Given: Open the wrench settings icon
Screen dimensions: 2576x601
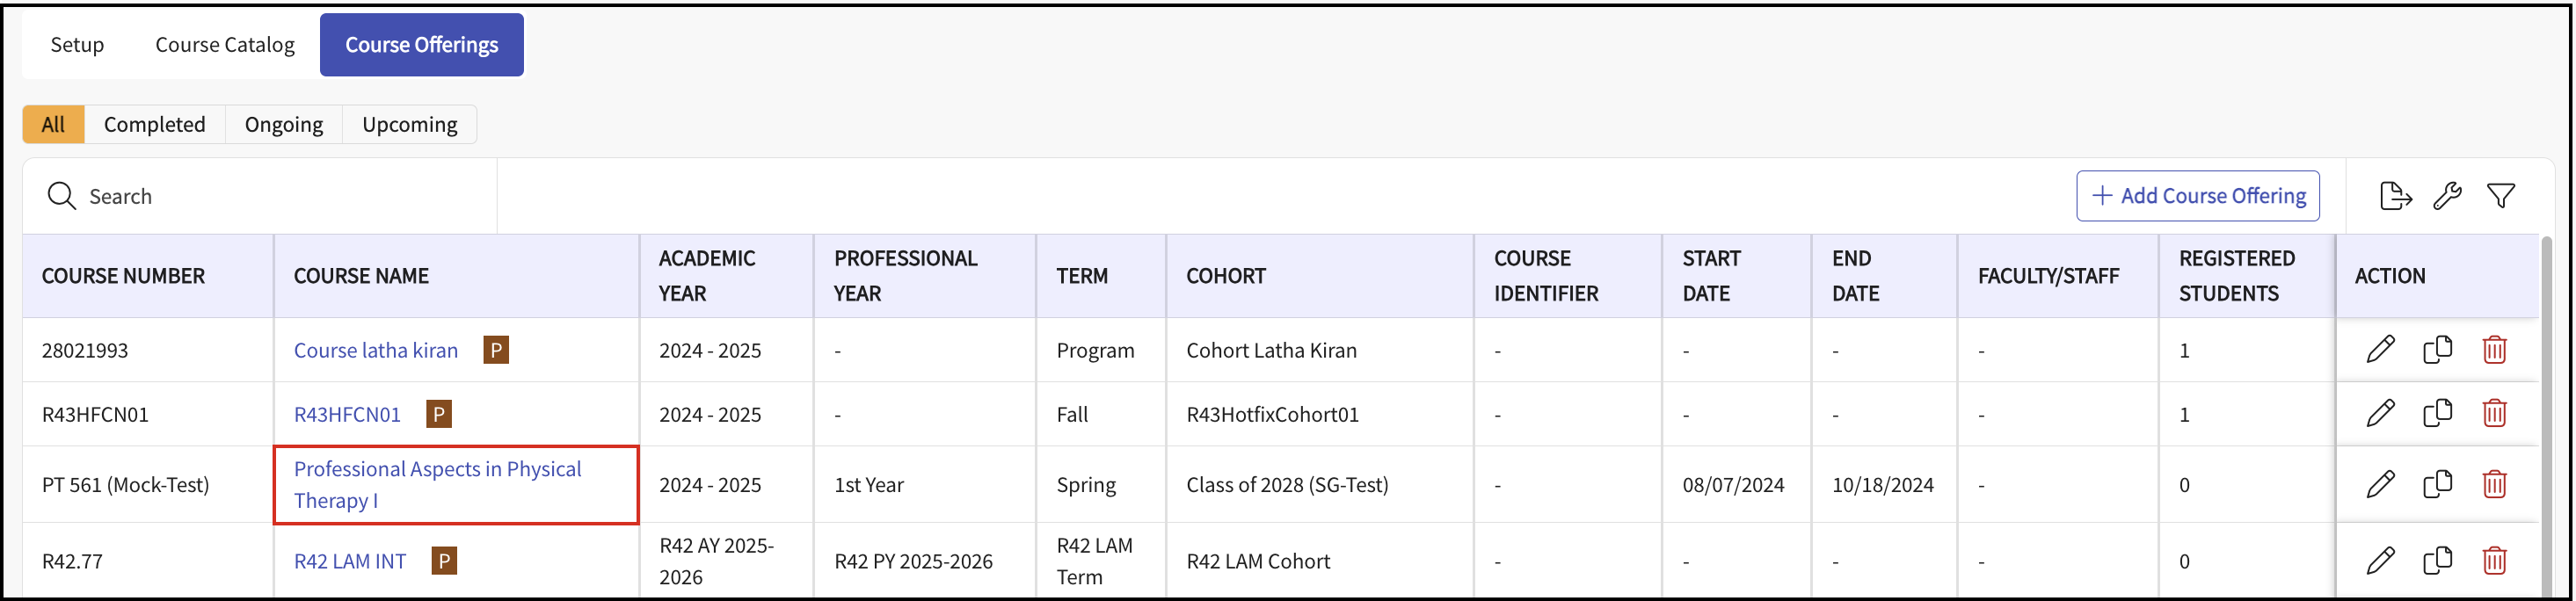Looking at the screenshot, I should click(x=2447, y=196).
